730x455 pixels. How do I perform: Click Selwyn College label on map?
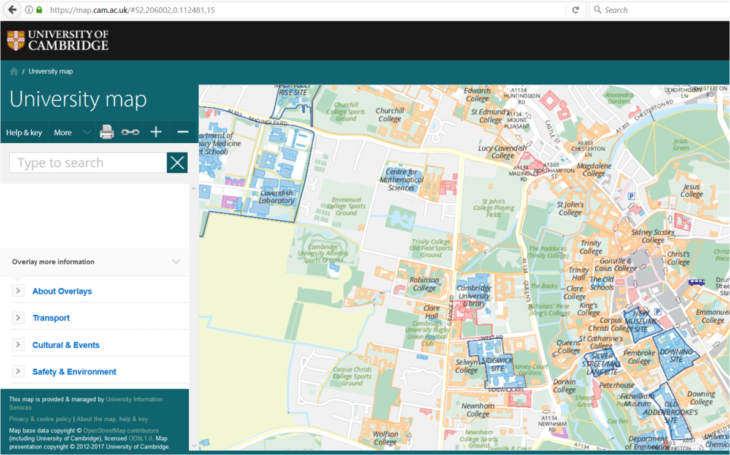(x=466, y=366)
